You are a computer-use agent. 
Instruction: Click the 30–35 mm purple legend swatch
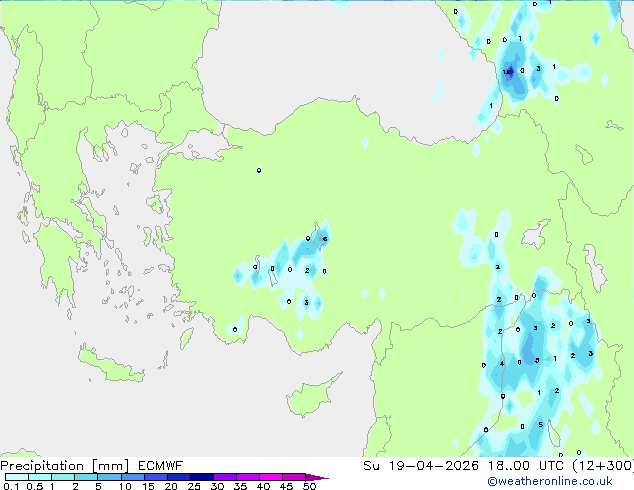pos(224,477)
